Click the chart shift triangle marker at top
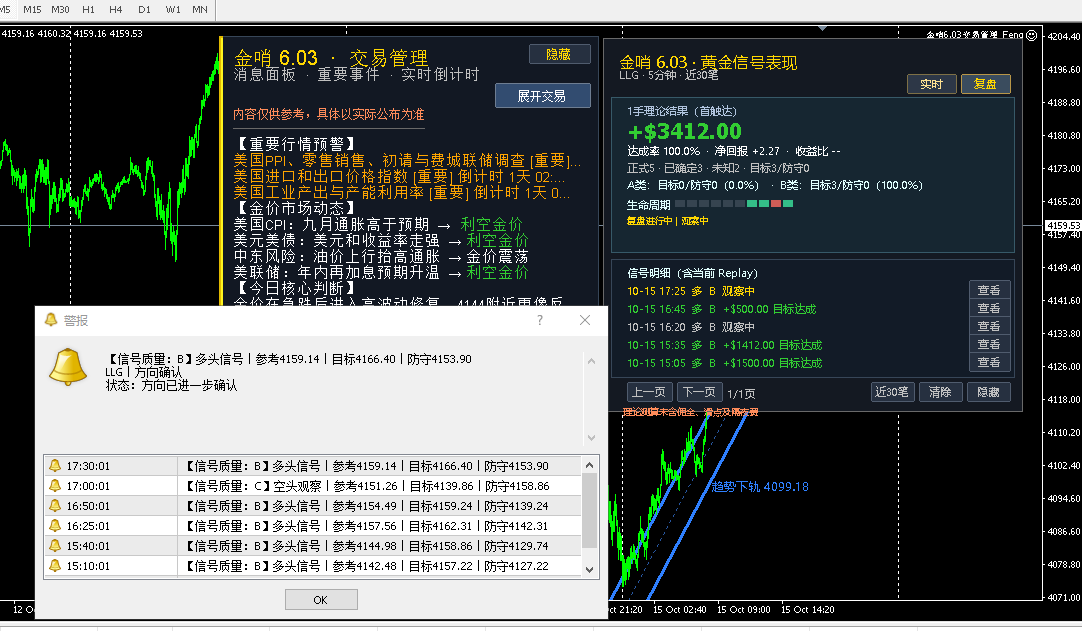The width and height of the screenshot is (1082, 631). coord(823,28)
